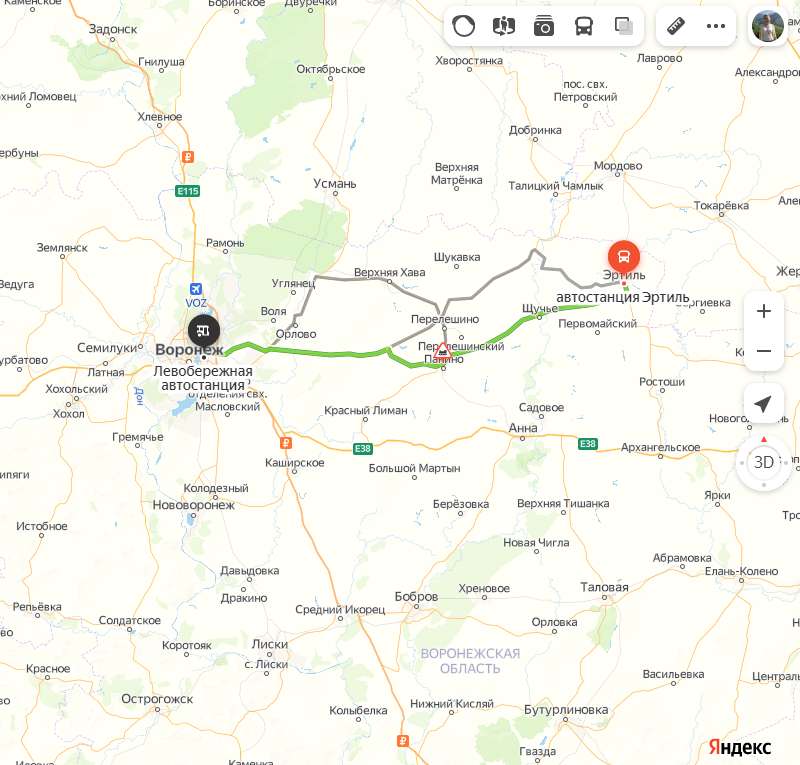Click the red Эртиль bus station pin
This screenshot has width=800, height=765.
(x=623, y=256)
